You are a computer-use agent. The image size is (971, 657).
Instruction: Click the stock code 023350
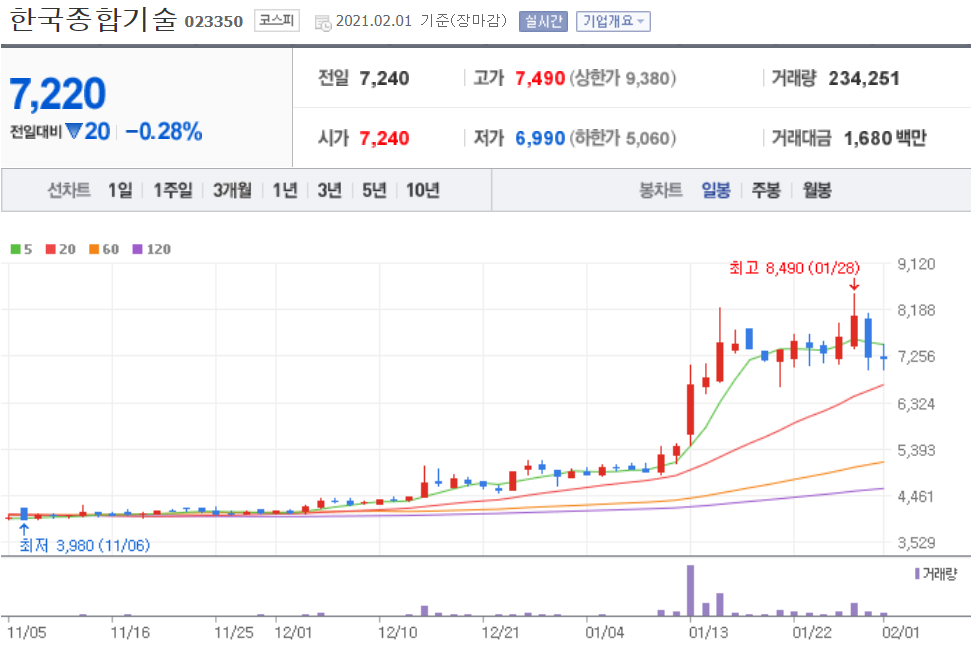(x=214, y=22)
